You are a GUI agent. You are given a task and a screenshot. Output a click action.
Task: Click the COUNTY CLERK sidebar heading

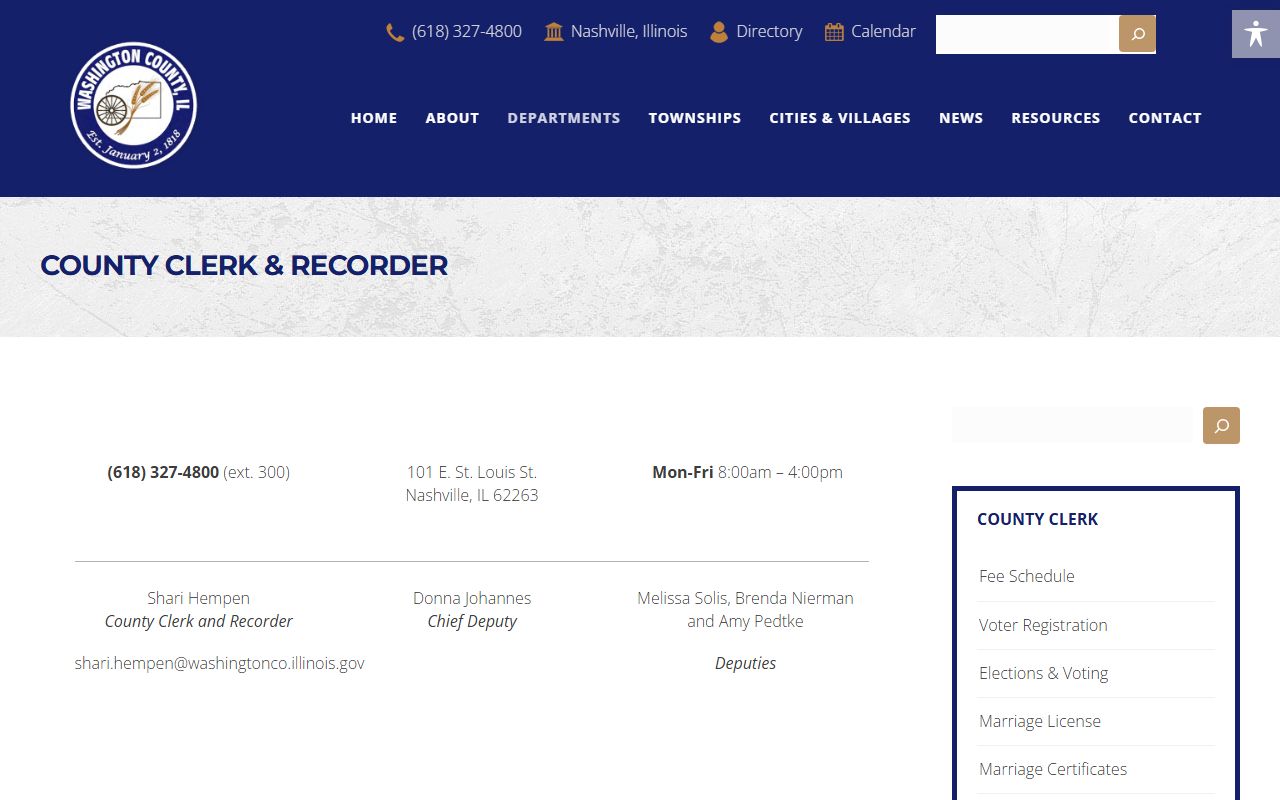(x=1038, y=519)
